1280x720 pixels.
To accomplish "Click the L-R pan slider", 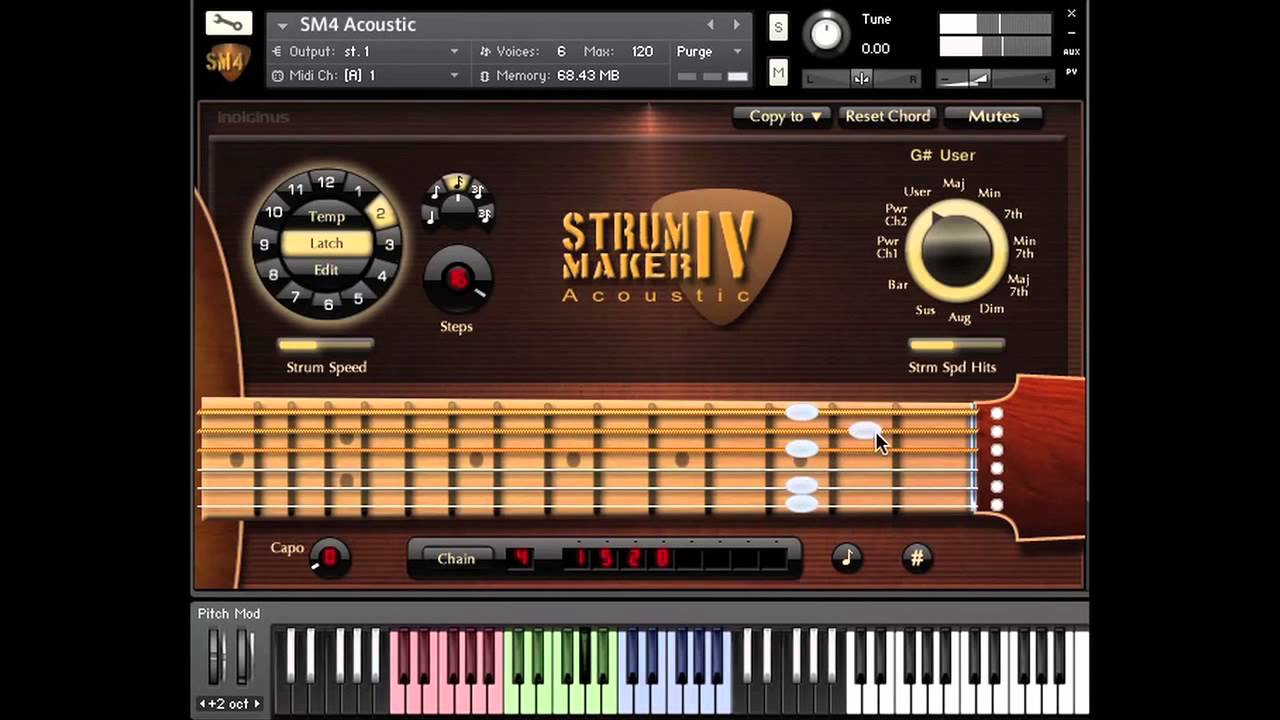I will click(862, 79).
